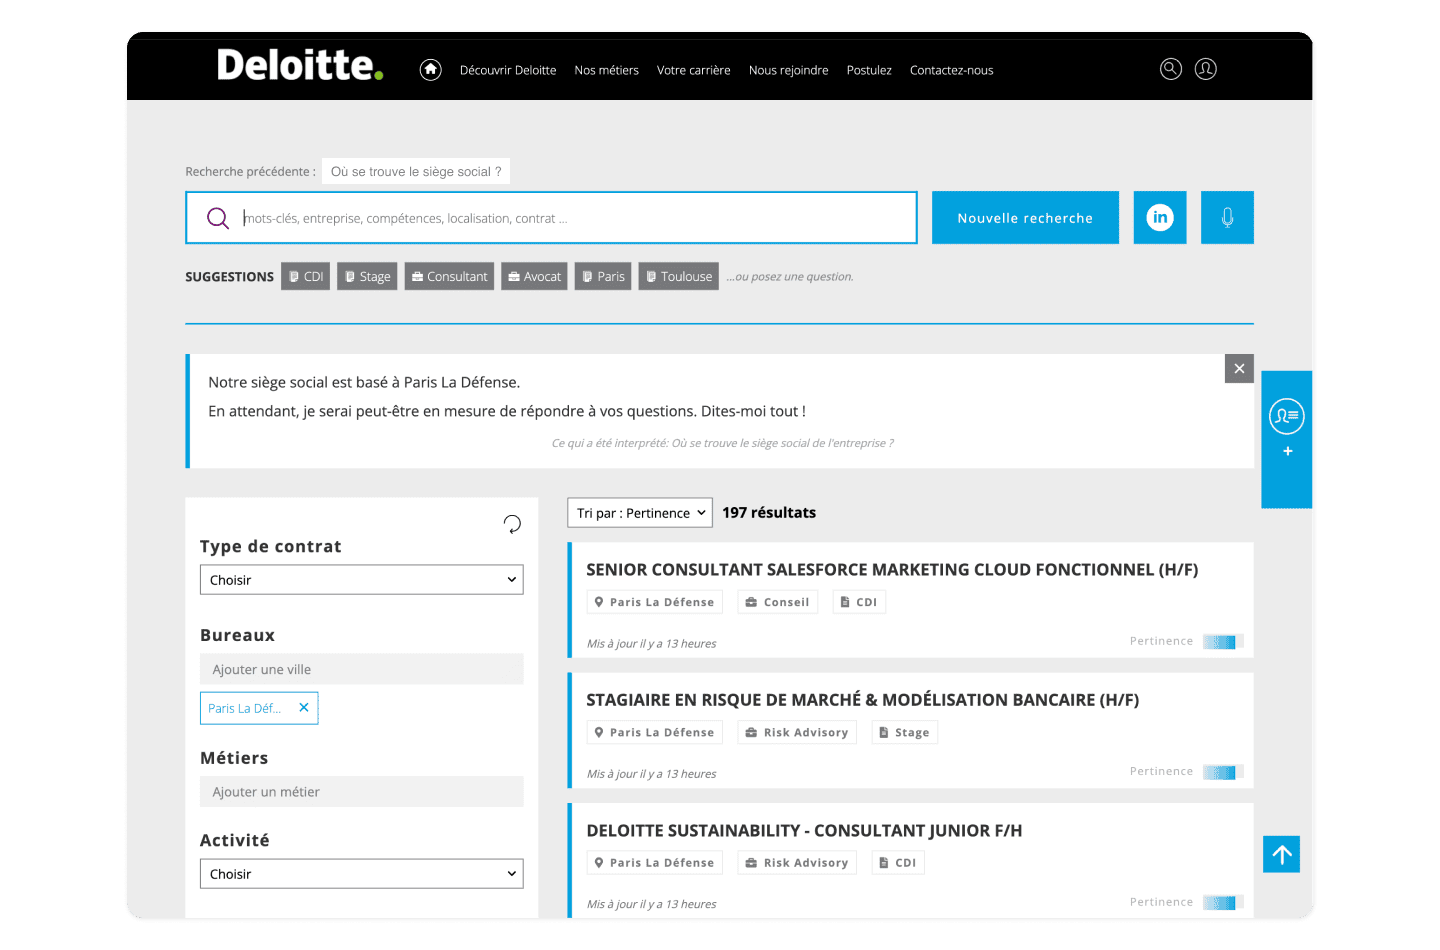Open search via header magnifier icon
The width and height of the screenshot is (1440, 950).
click(x=1170, y=69)
